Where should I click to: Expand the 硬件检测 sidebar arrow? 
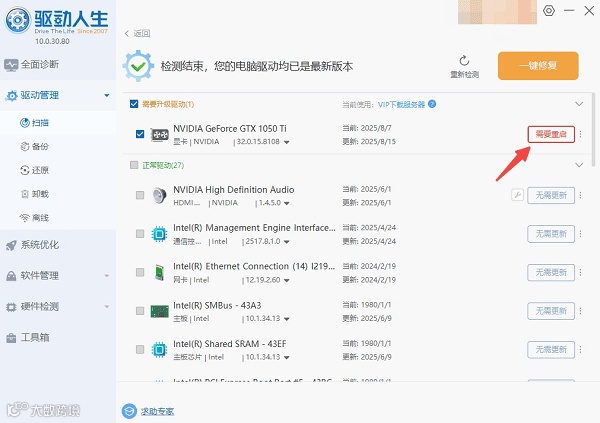(107, 307)
